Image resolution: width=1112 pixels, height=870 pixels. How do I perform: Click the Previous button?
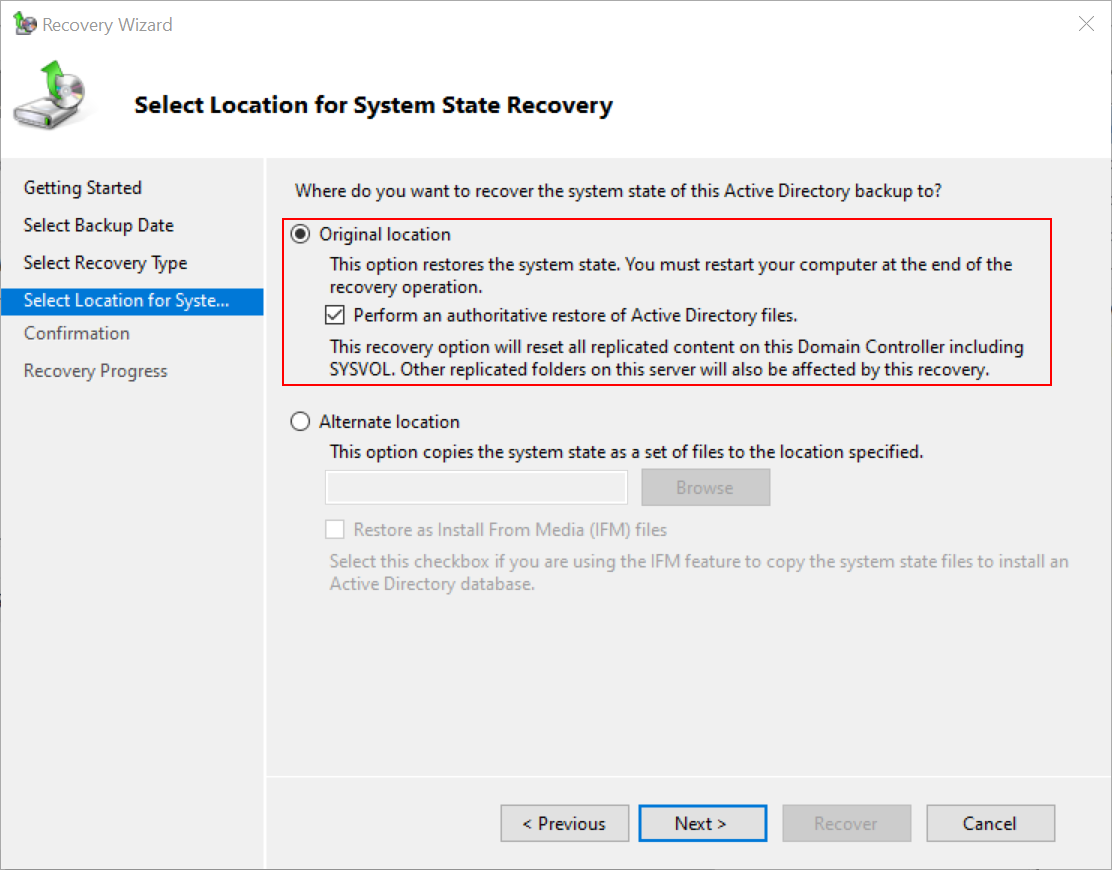click(x=564, y=823)
